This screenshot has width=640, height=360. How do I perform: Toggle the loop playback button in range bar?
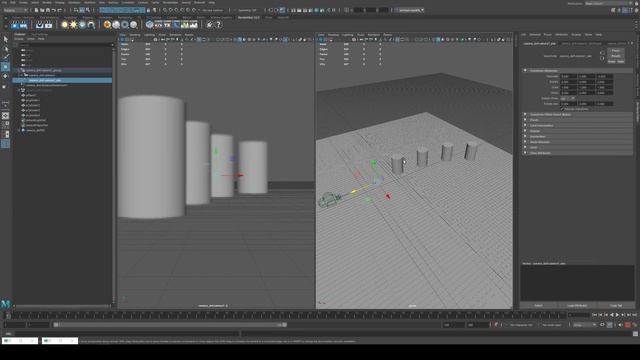coord(602,325)
